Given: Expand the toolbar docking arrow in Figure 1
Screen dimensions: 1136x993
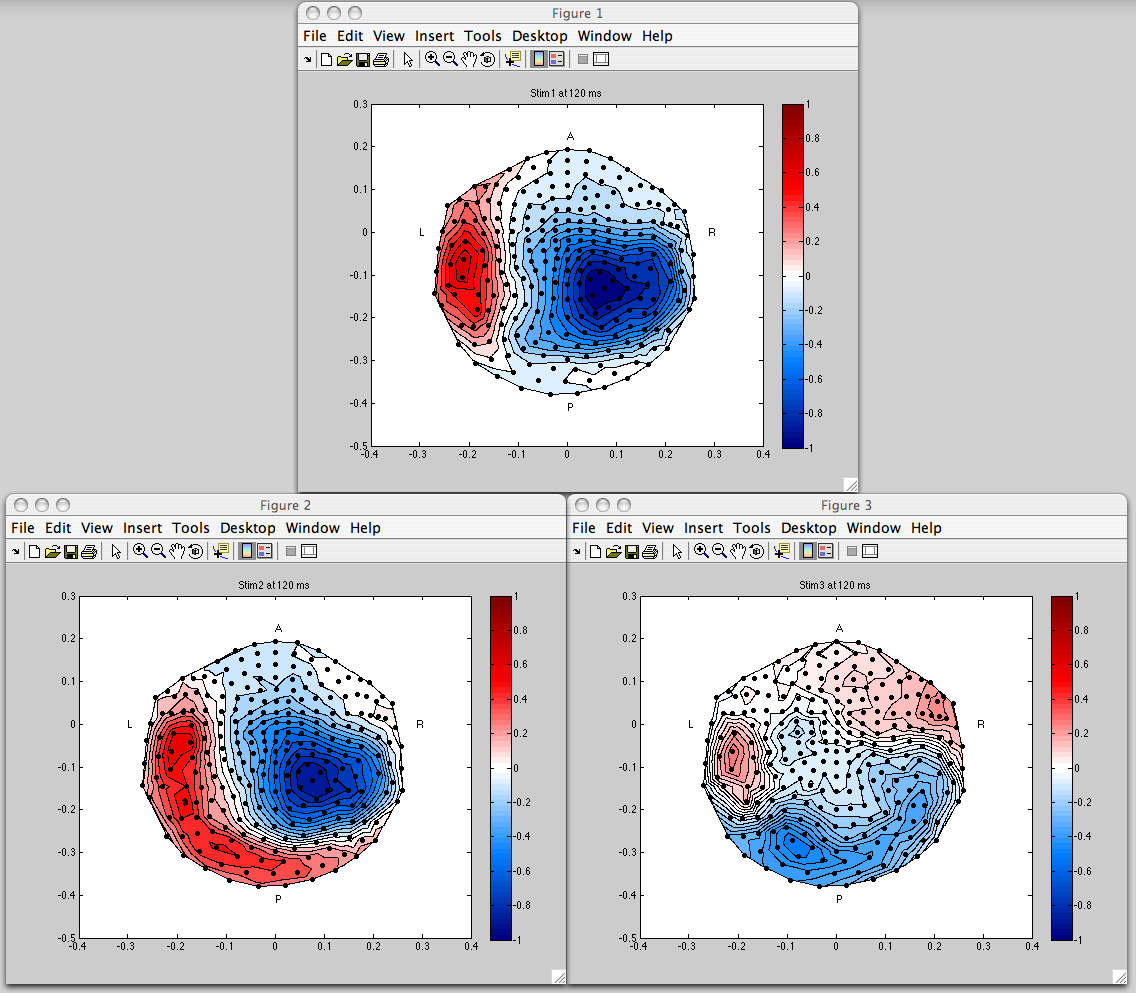Looking at the screenshot, I should coord(307,60).
